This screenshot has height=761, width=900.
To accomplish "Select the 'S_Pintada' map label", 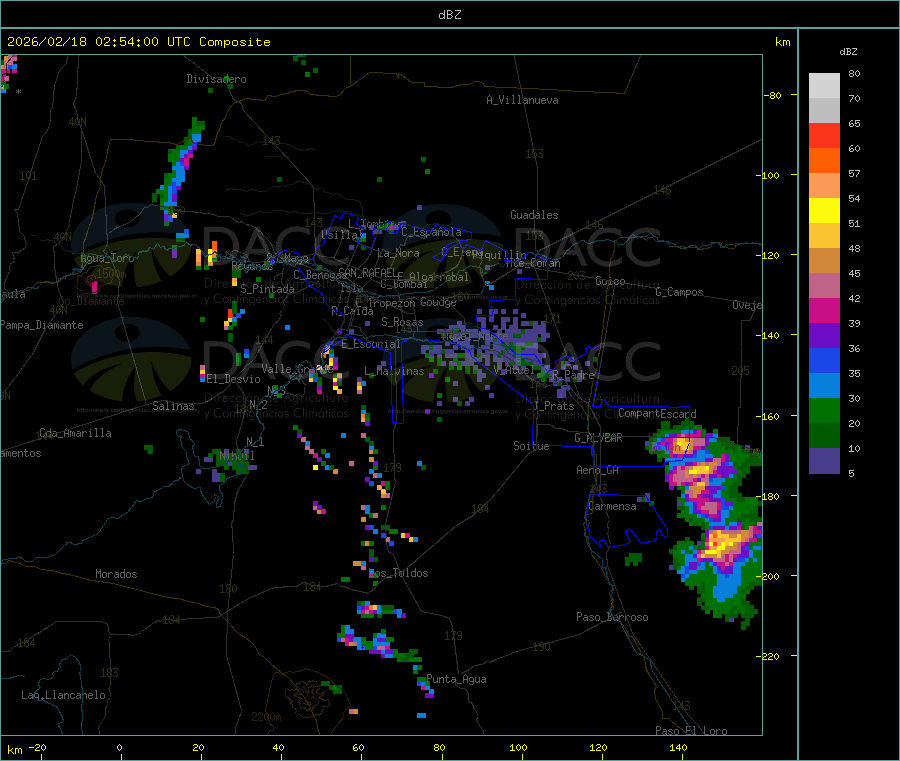I will coord(267,289).
